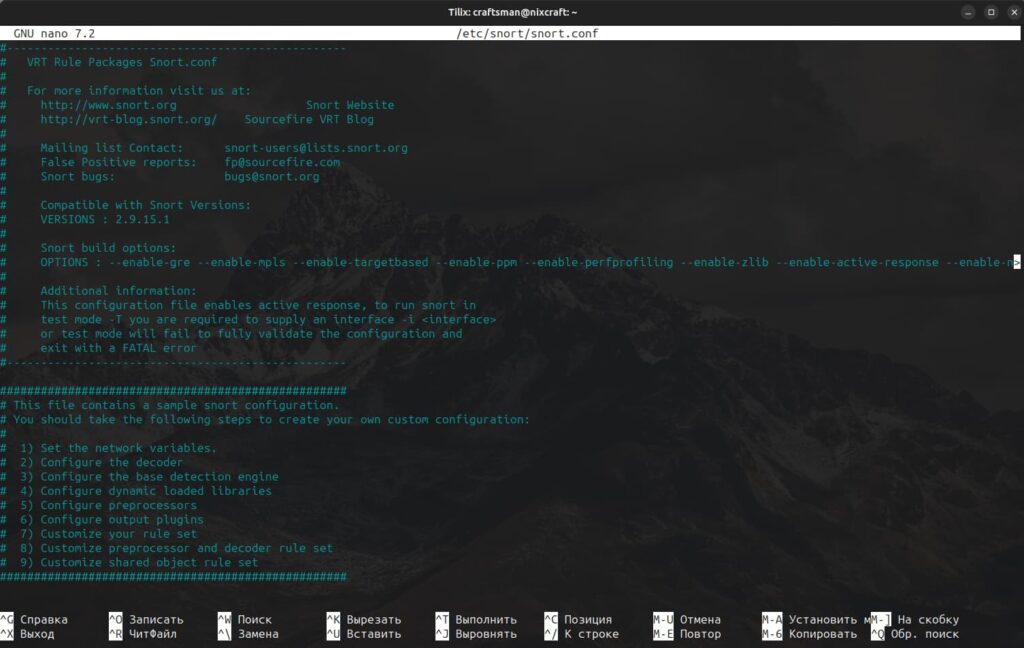Click the ^O Записать shortcut hint
This screenshot has width=1024, height=648.
click(146, 619)
